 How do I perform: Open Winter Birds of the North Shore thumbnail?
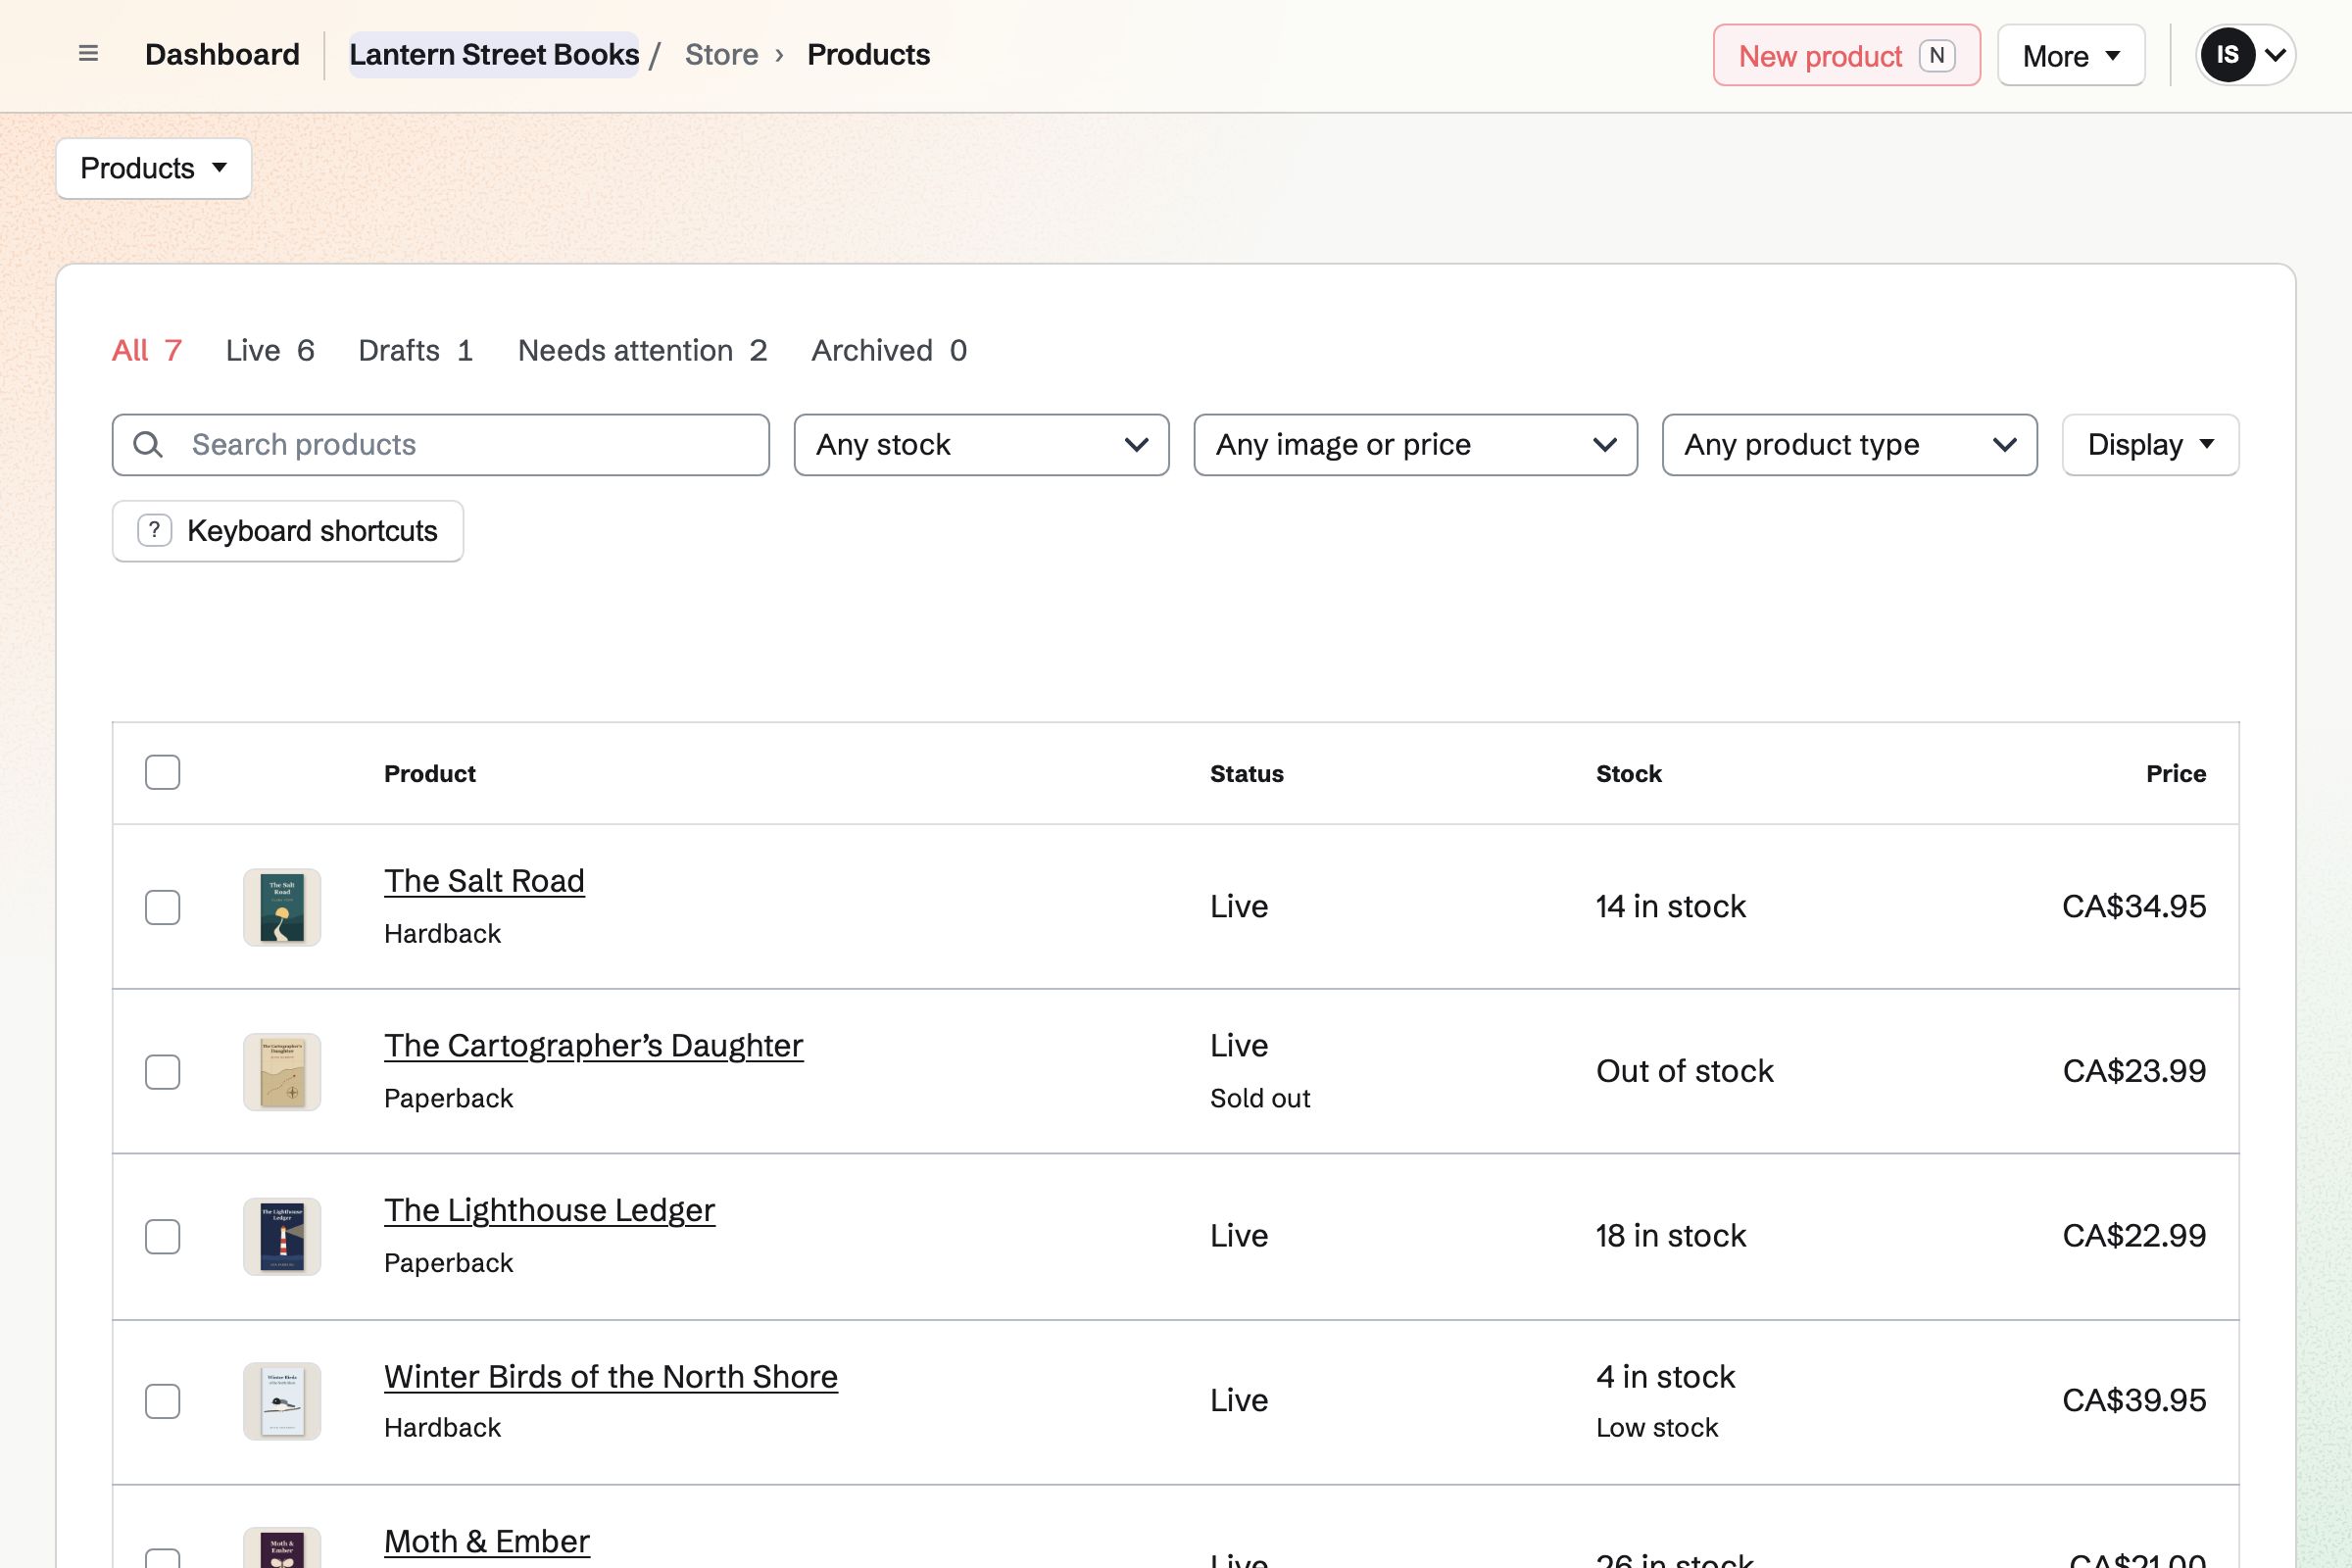[x=282, y=1401]
